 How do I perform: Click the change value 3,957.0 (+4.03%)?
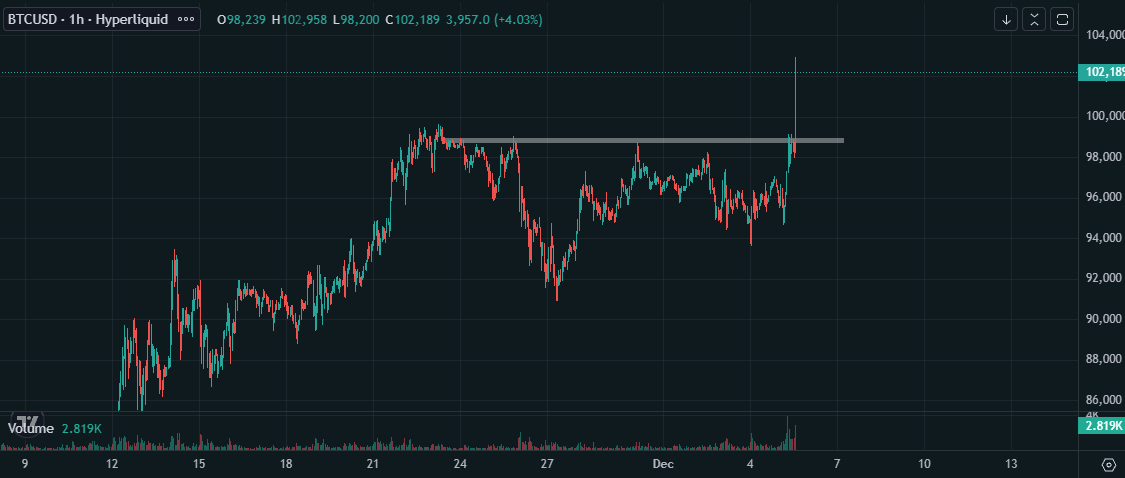tap(494, 19)
